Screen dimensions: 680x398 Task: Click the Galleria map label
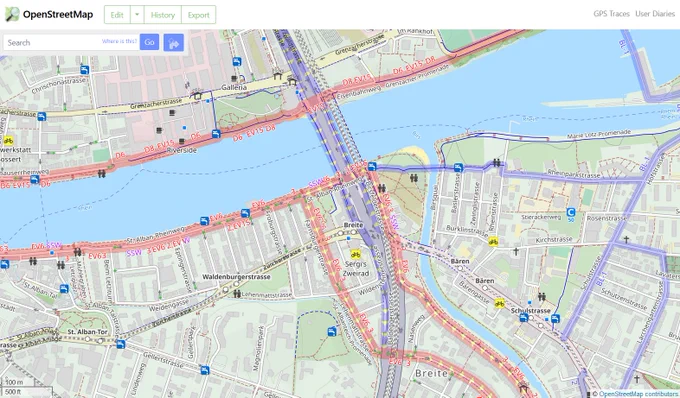(x=234, y=87)
